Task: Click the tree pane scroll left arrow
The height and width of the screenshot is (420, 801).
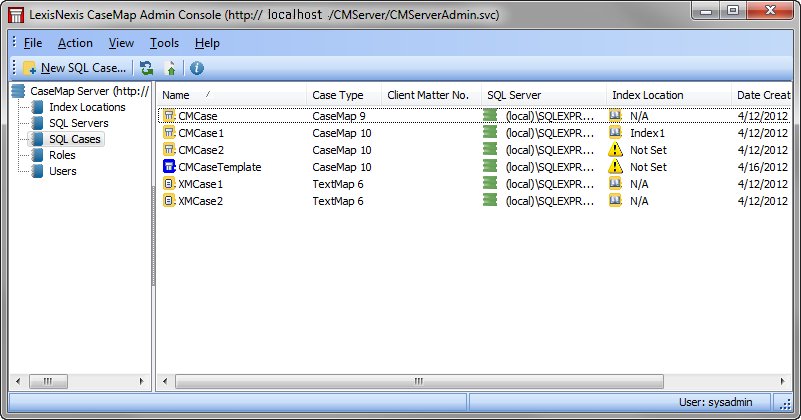Action: point(18,381)
